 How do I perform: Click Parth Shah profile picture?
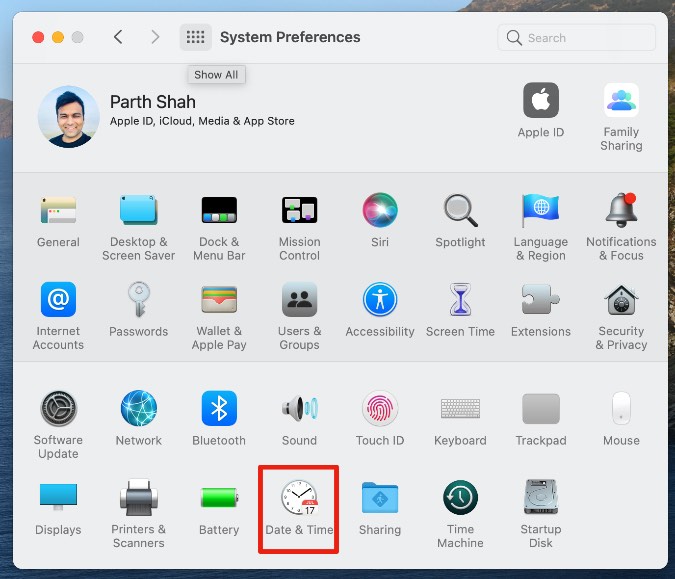click(x=69, y=117)
